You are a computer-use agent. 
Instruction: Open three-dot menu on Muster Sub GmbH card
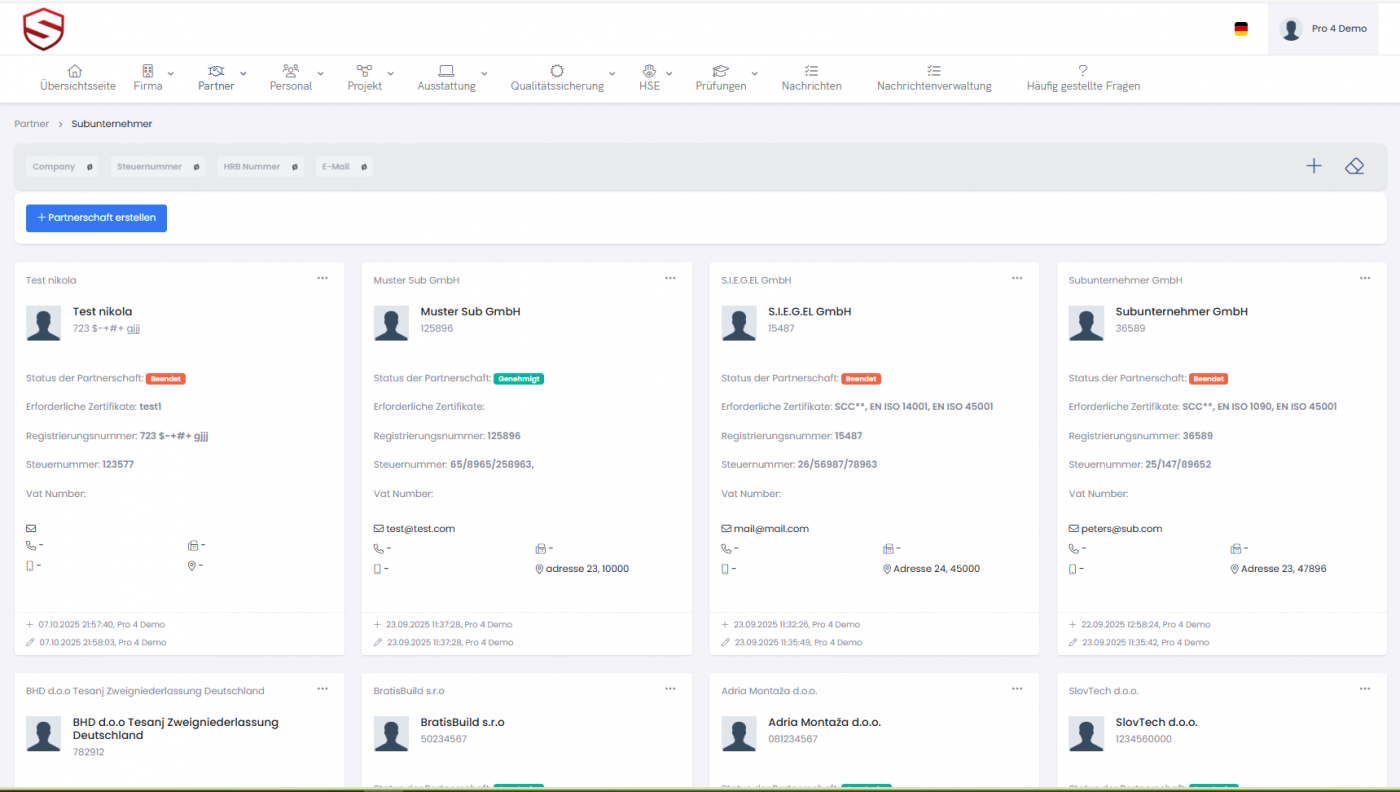point(670,278)
